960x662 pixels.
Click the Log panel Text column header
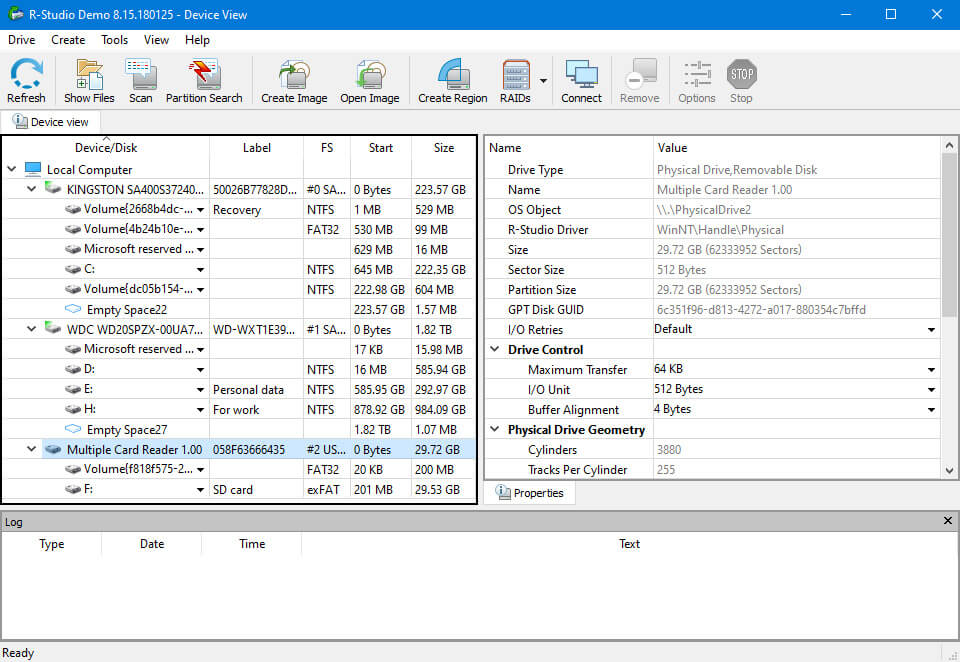coord(629,544)
